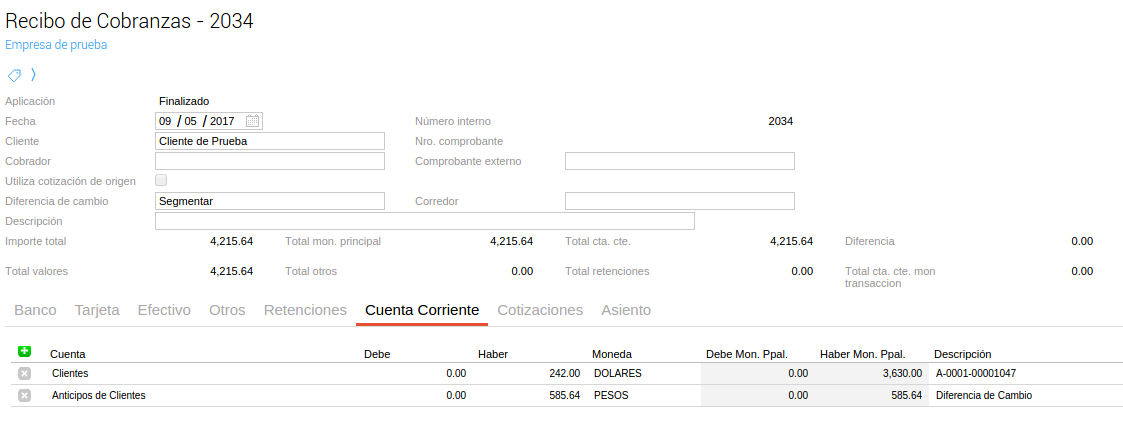View the Asiento tab
The height and width of the screenshot is (424, 1123).
[626, 310]
